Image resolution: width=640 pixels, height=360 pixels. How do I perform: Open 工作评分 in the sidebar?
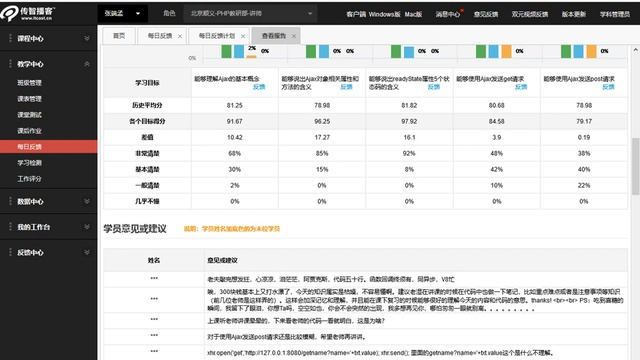[x=29, y=179]
